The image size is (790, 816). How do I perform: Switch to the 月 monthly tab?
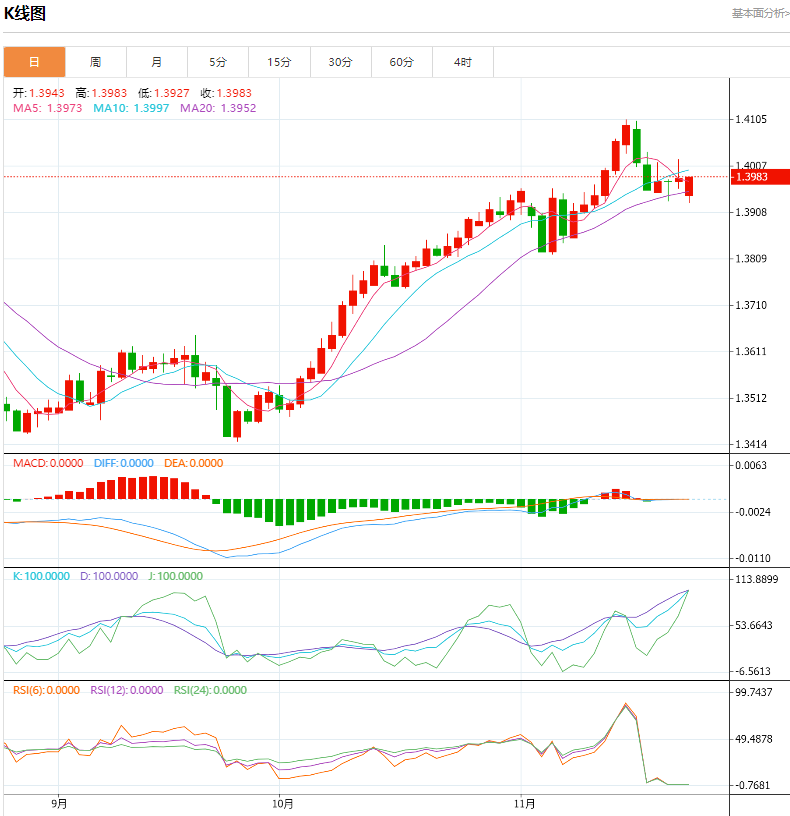(157, 62)
